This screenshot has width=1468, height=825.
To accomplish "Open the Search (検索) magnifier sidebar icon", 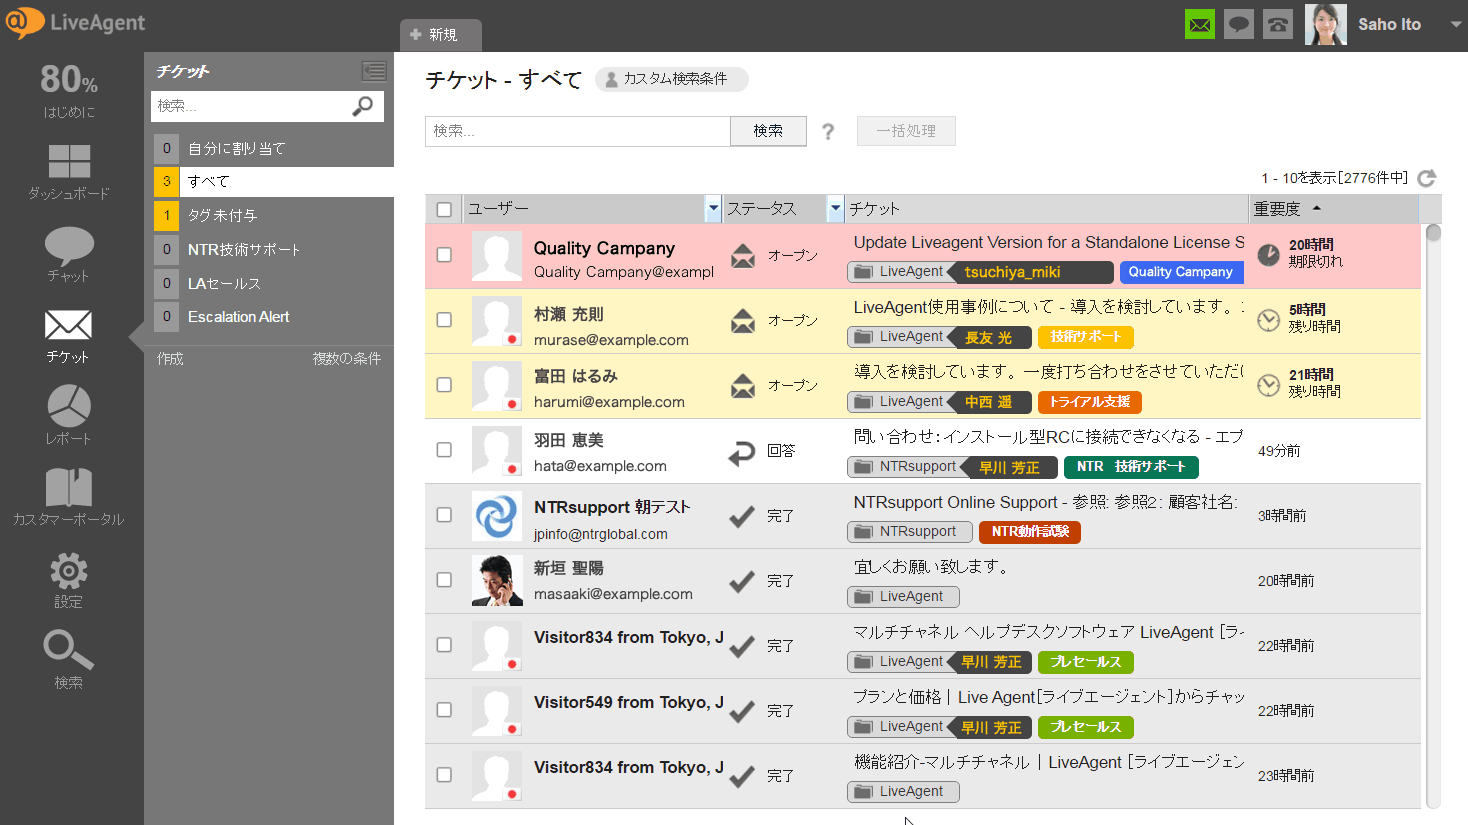I will pos(69,649).
